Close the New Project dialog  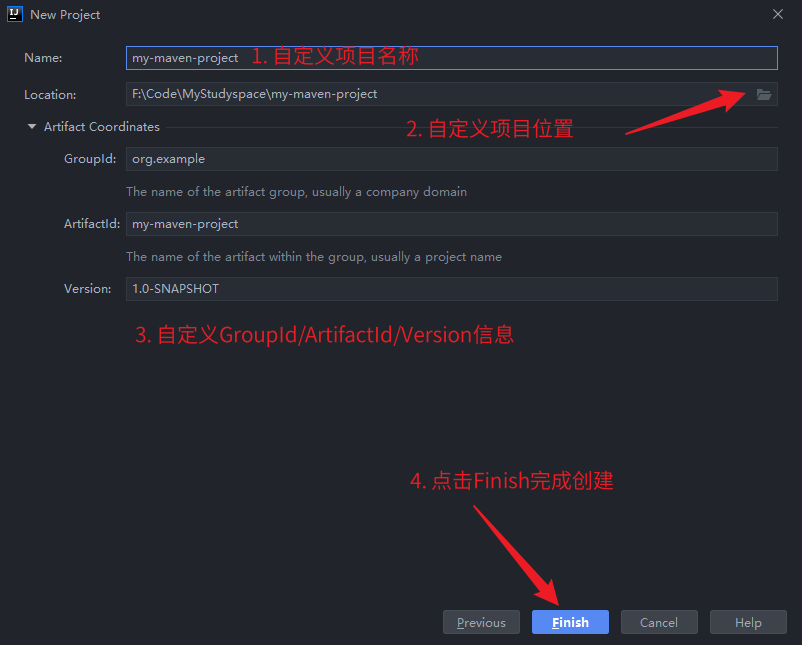pos(777,14)
